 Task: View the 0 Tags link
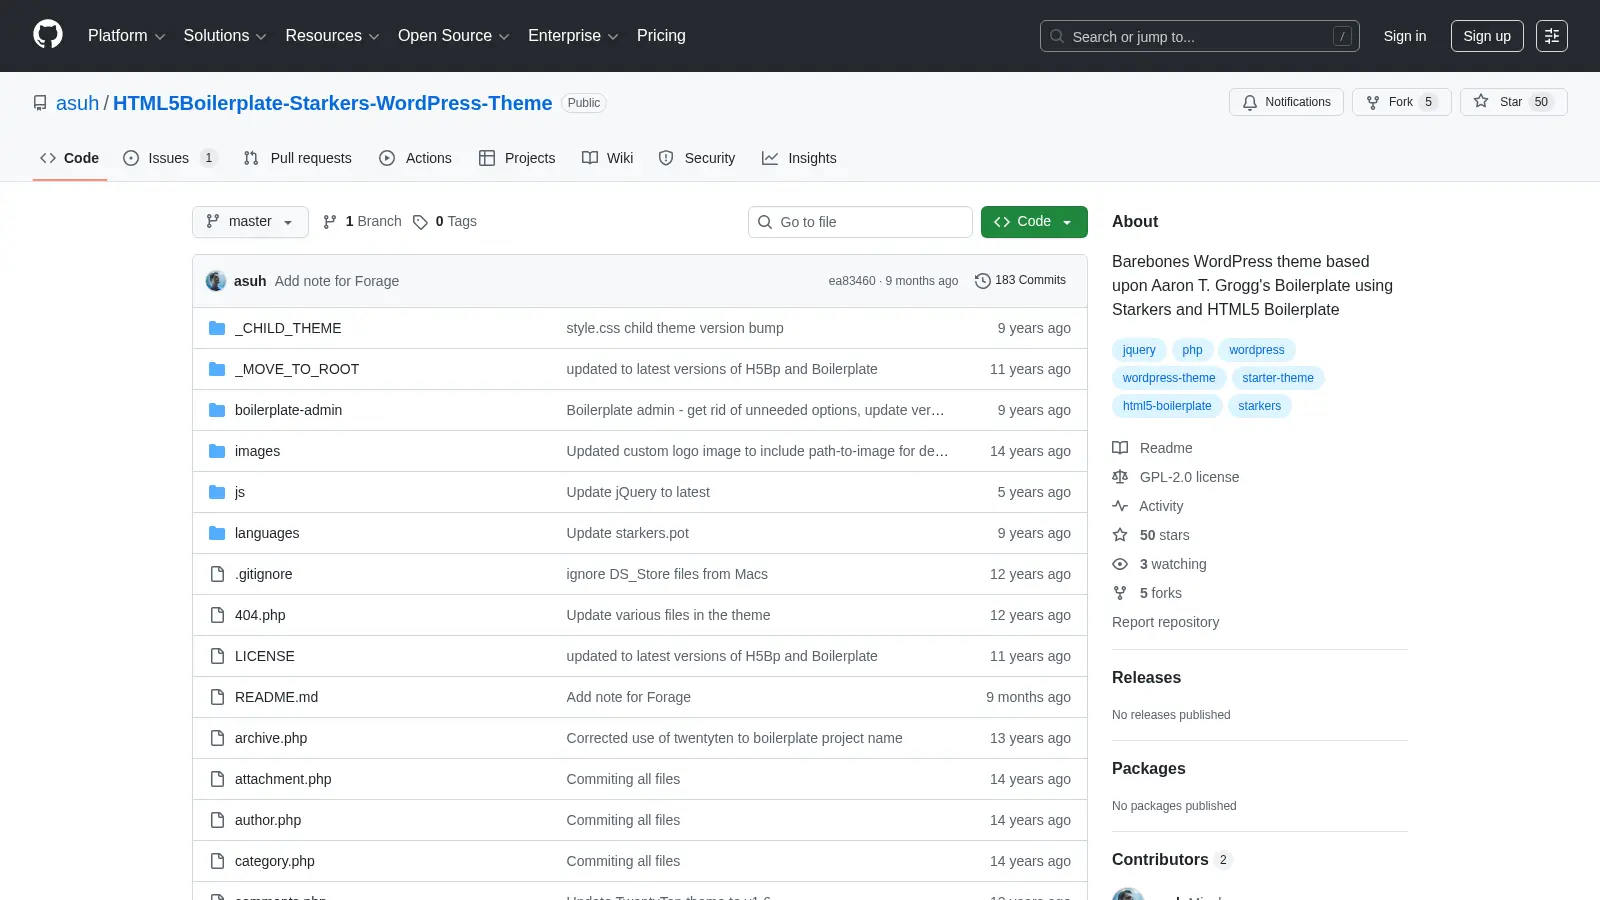(x=445, y=222)
